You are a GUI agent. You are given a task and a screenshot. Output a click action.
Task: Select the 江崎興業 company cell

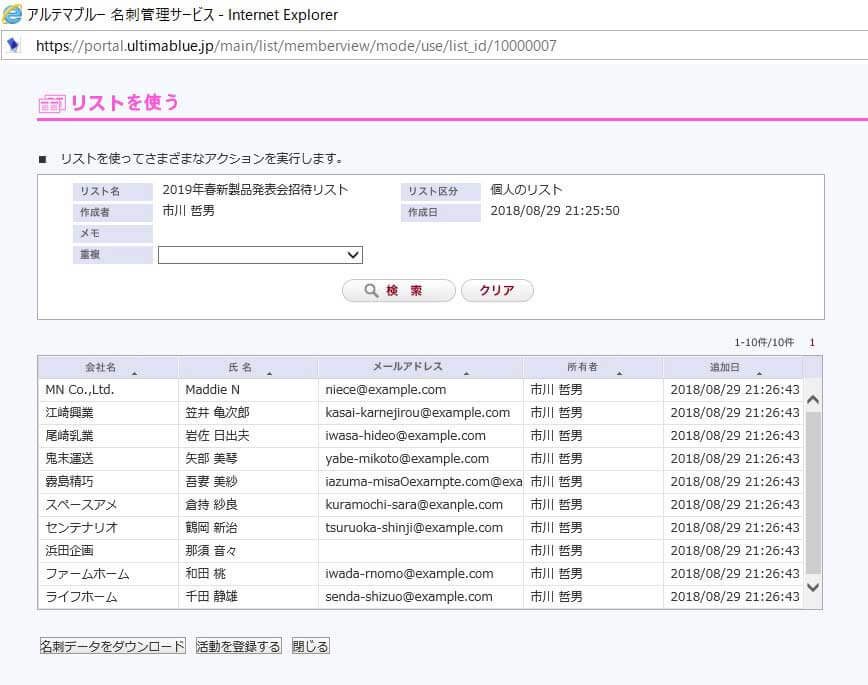coord(108,413)
